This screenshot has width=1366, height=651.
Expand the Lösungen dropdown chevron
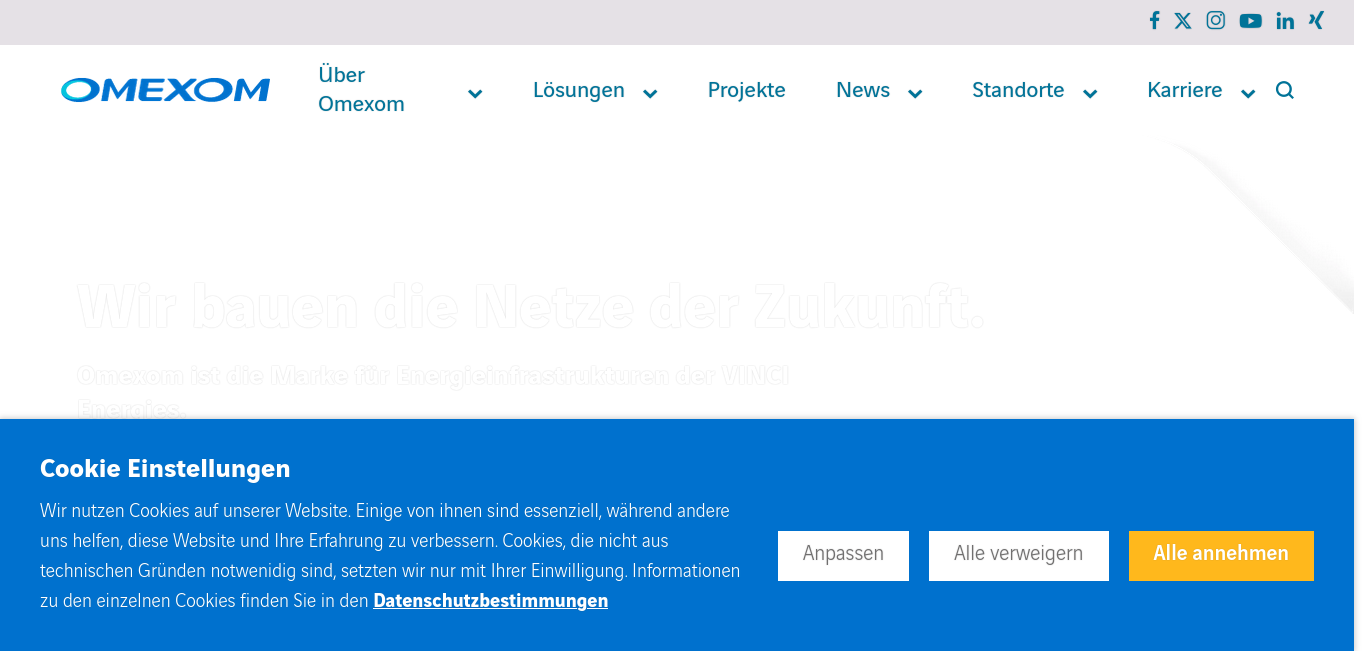click(x=650, y=94)
